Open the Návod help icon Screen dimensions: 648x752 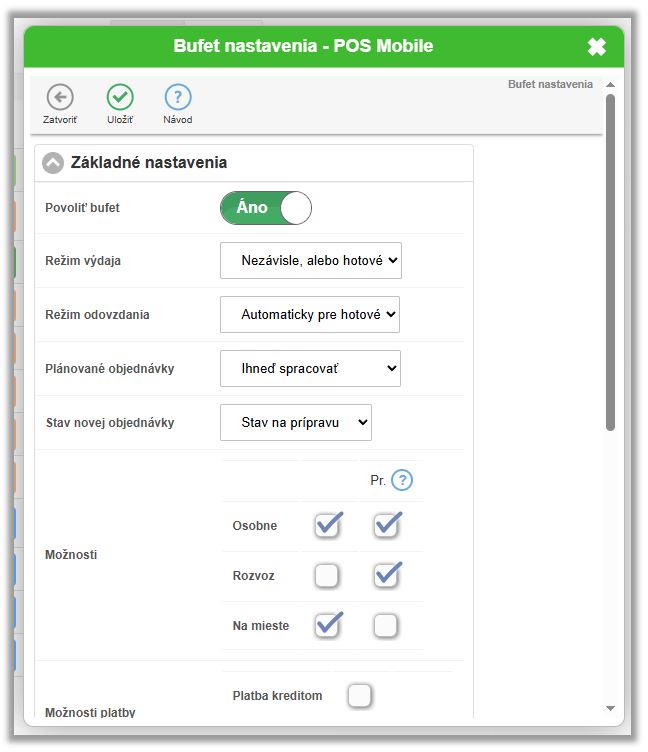[x=178, y=98]
